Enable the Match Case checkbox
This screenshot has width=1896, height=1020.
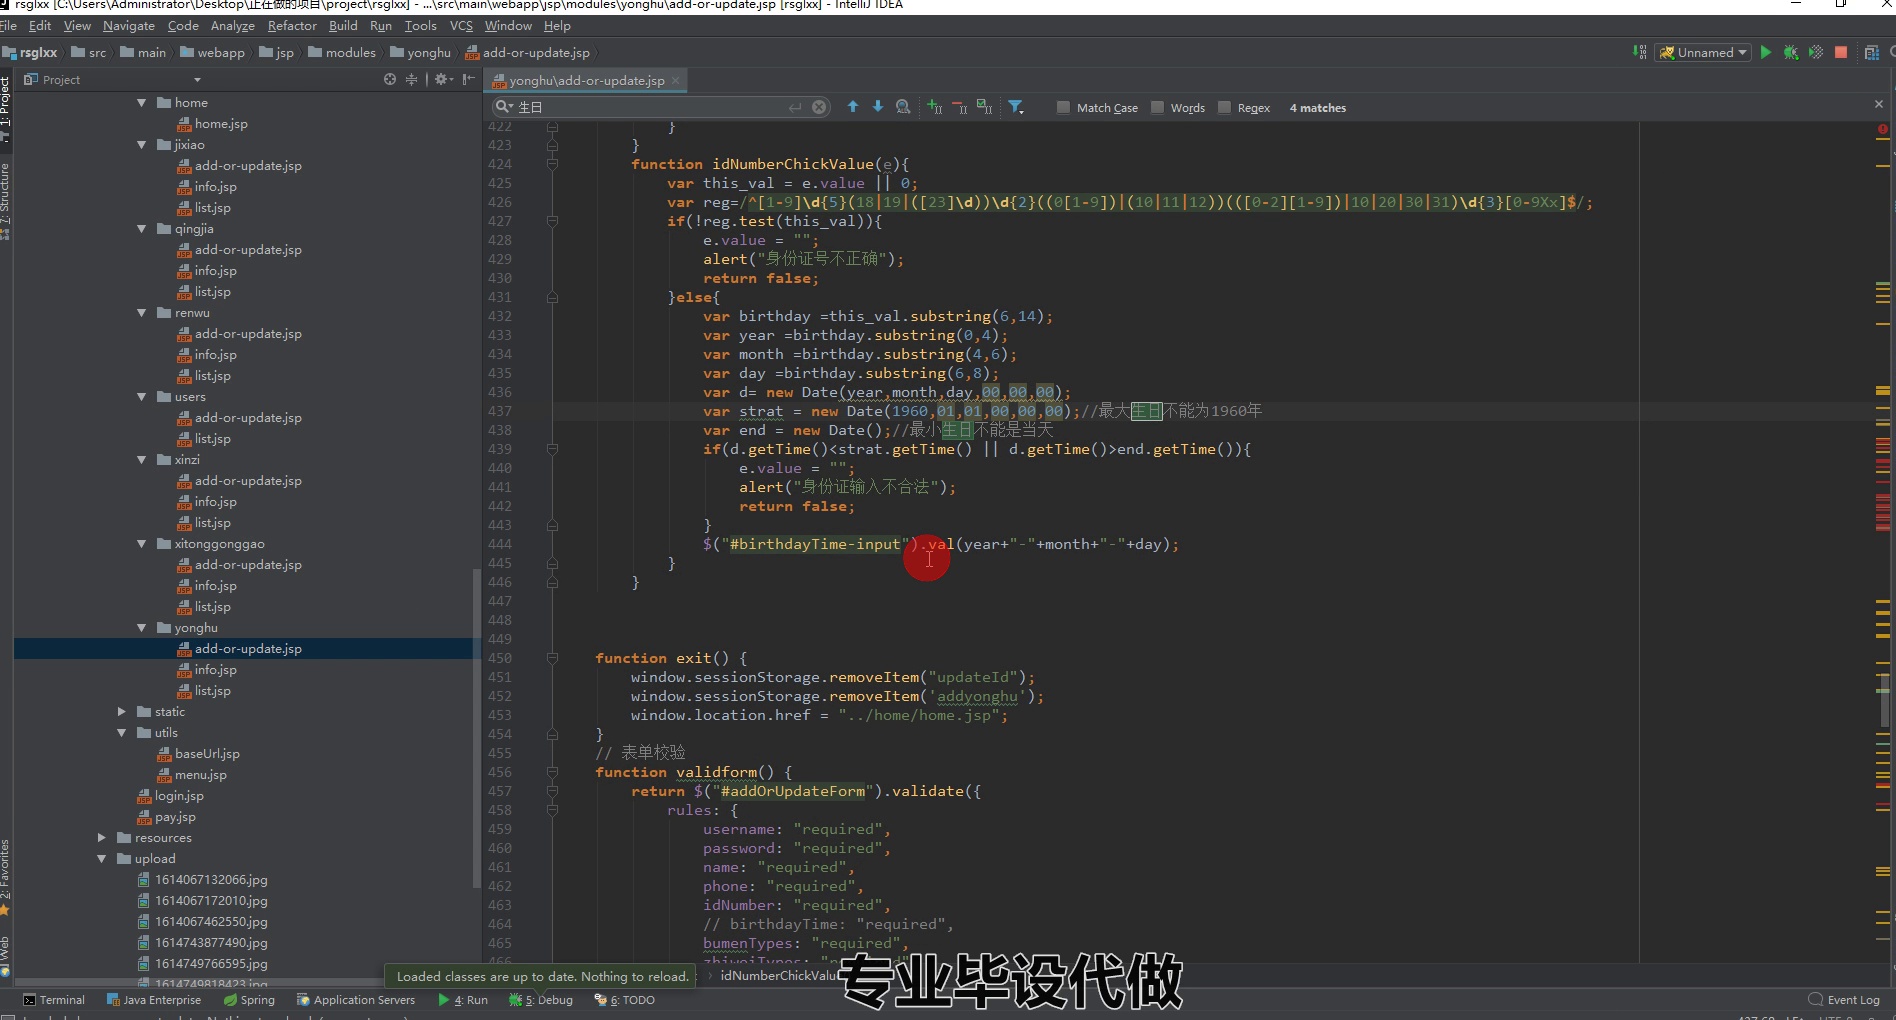(x=1064, y=107)
